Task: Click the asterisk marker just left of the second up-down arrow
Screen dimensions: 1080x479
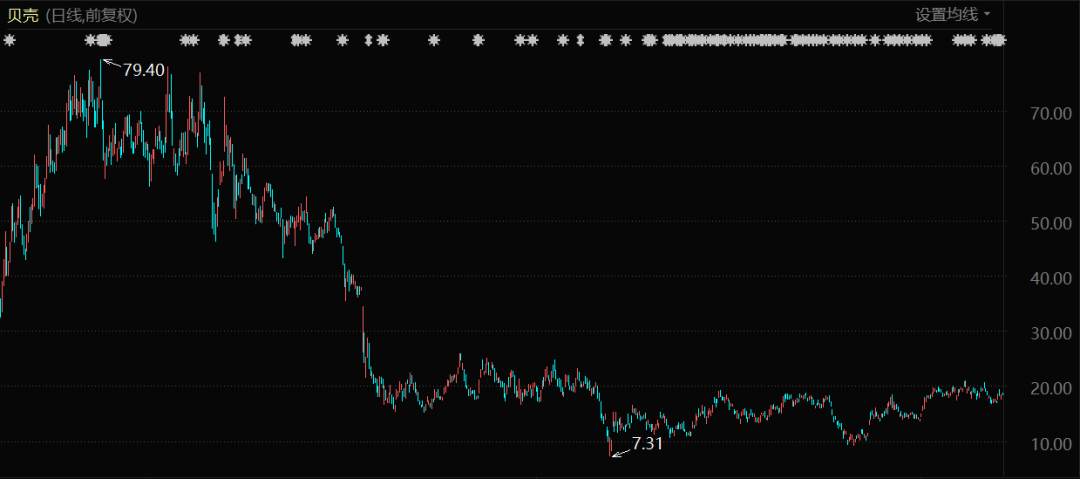Action: (x=563, y=40)
